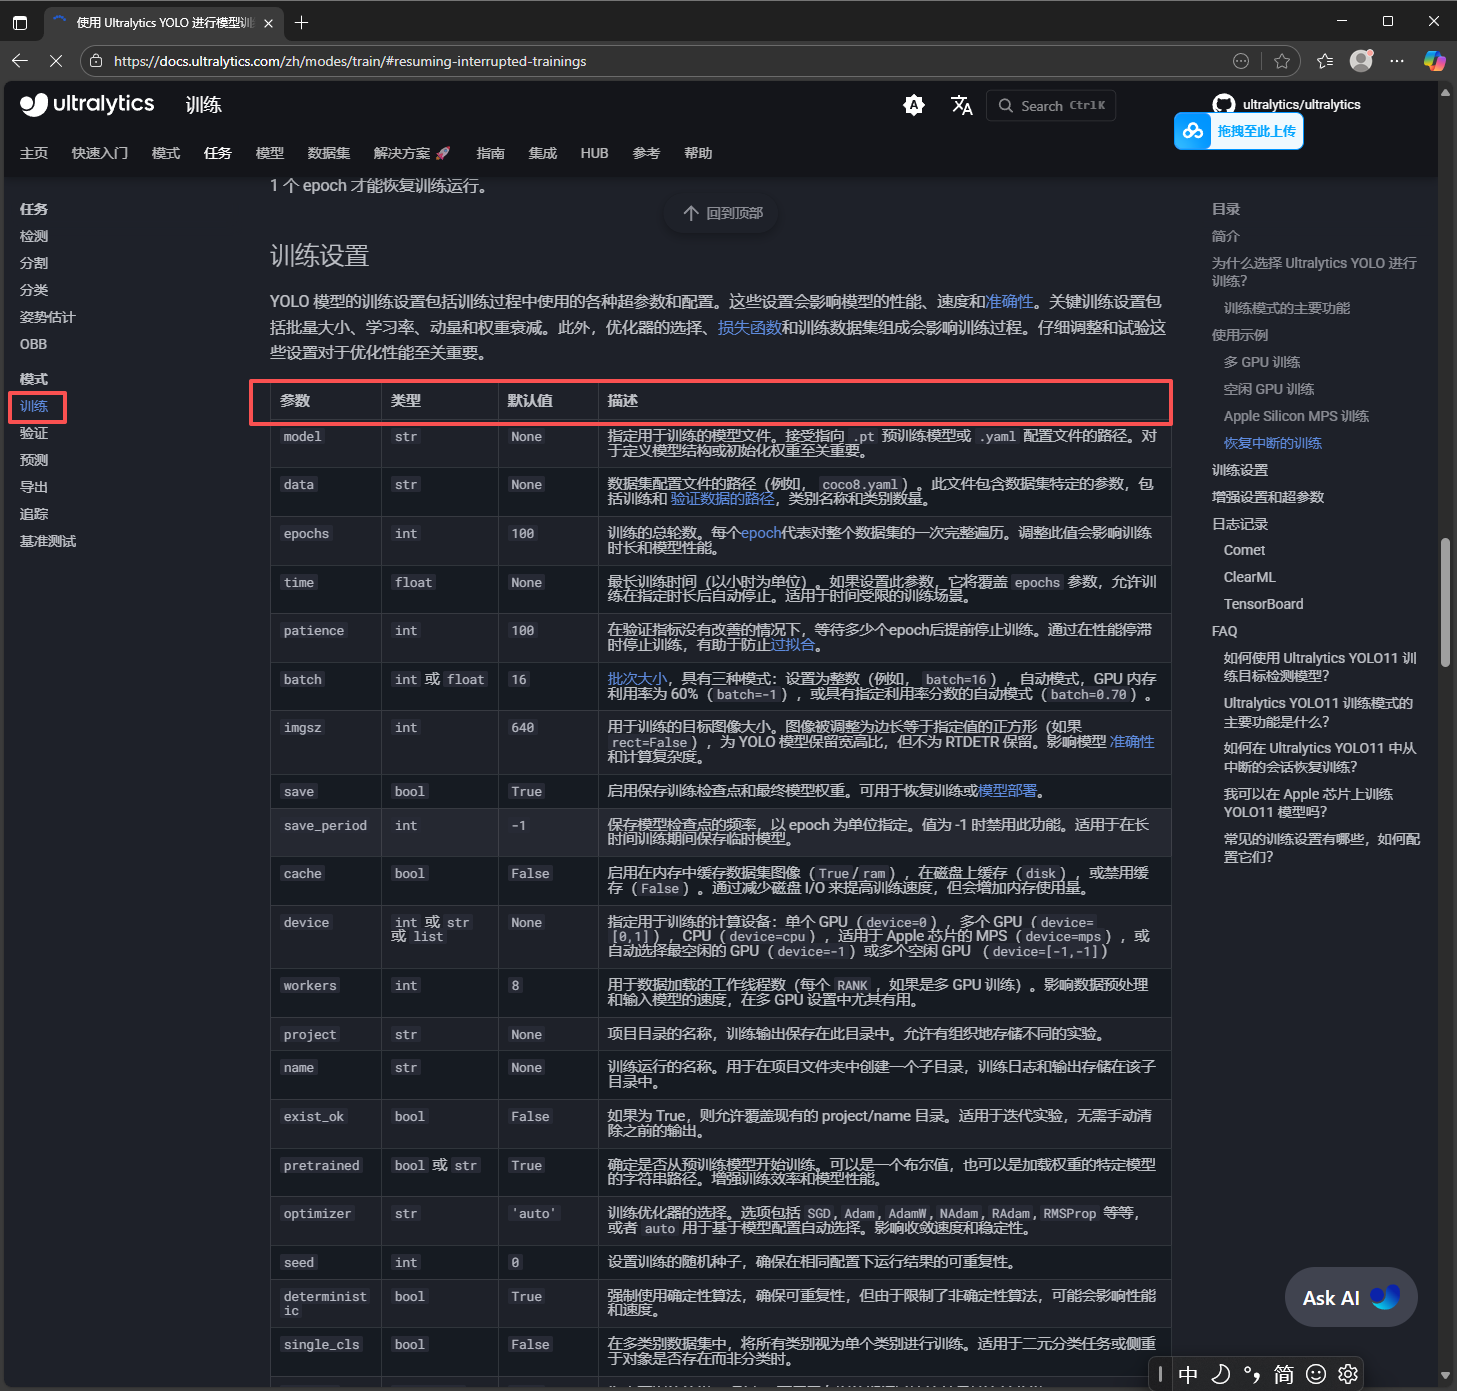Open the ultralytics/ultralytics GitHub repository
Viewport: 1457px width, 1391px height.
point(1287,104)
